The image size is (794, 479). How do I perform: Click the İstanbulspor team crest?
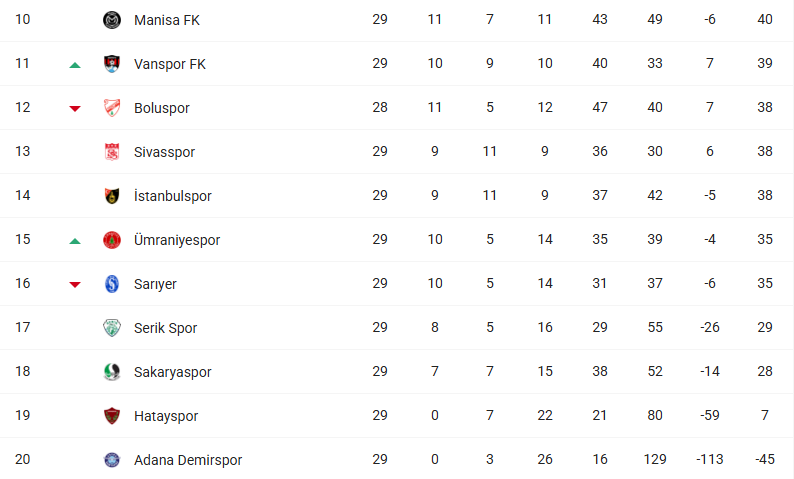[111, 196]
